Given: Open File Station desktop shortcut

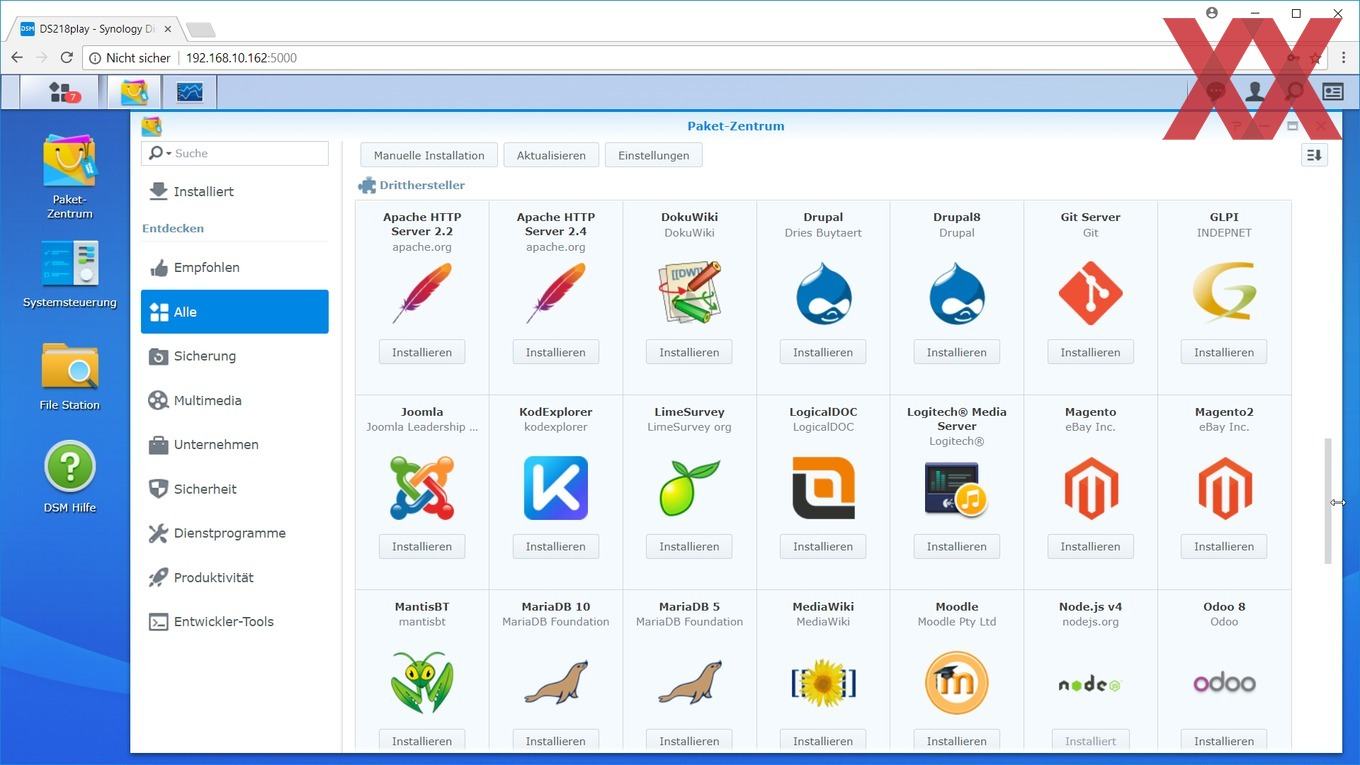Looking at the screenshot, I should click(70, 377).
